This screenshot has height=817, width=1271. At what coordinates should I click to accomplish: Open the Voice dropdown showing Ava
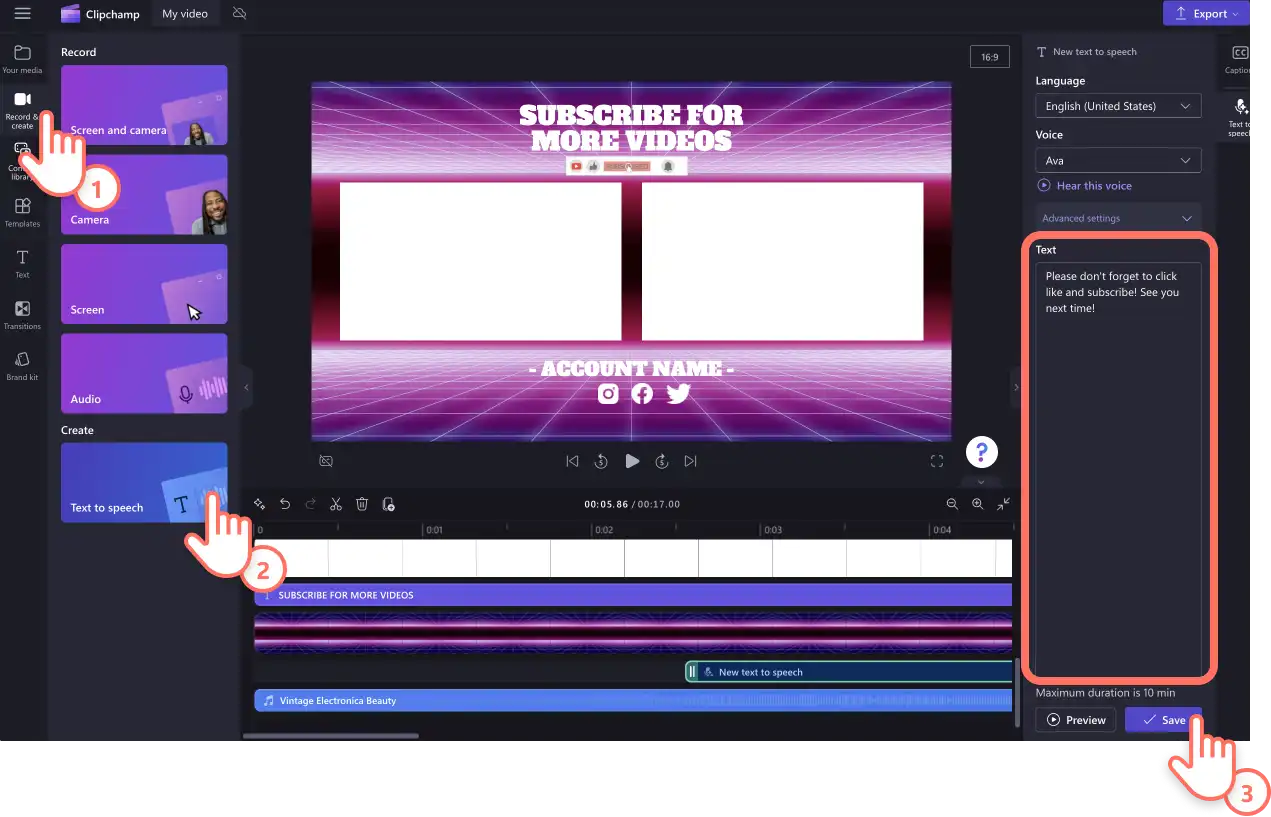click(x=1118, y=160)
